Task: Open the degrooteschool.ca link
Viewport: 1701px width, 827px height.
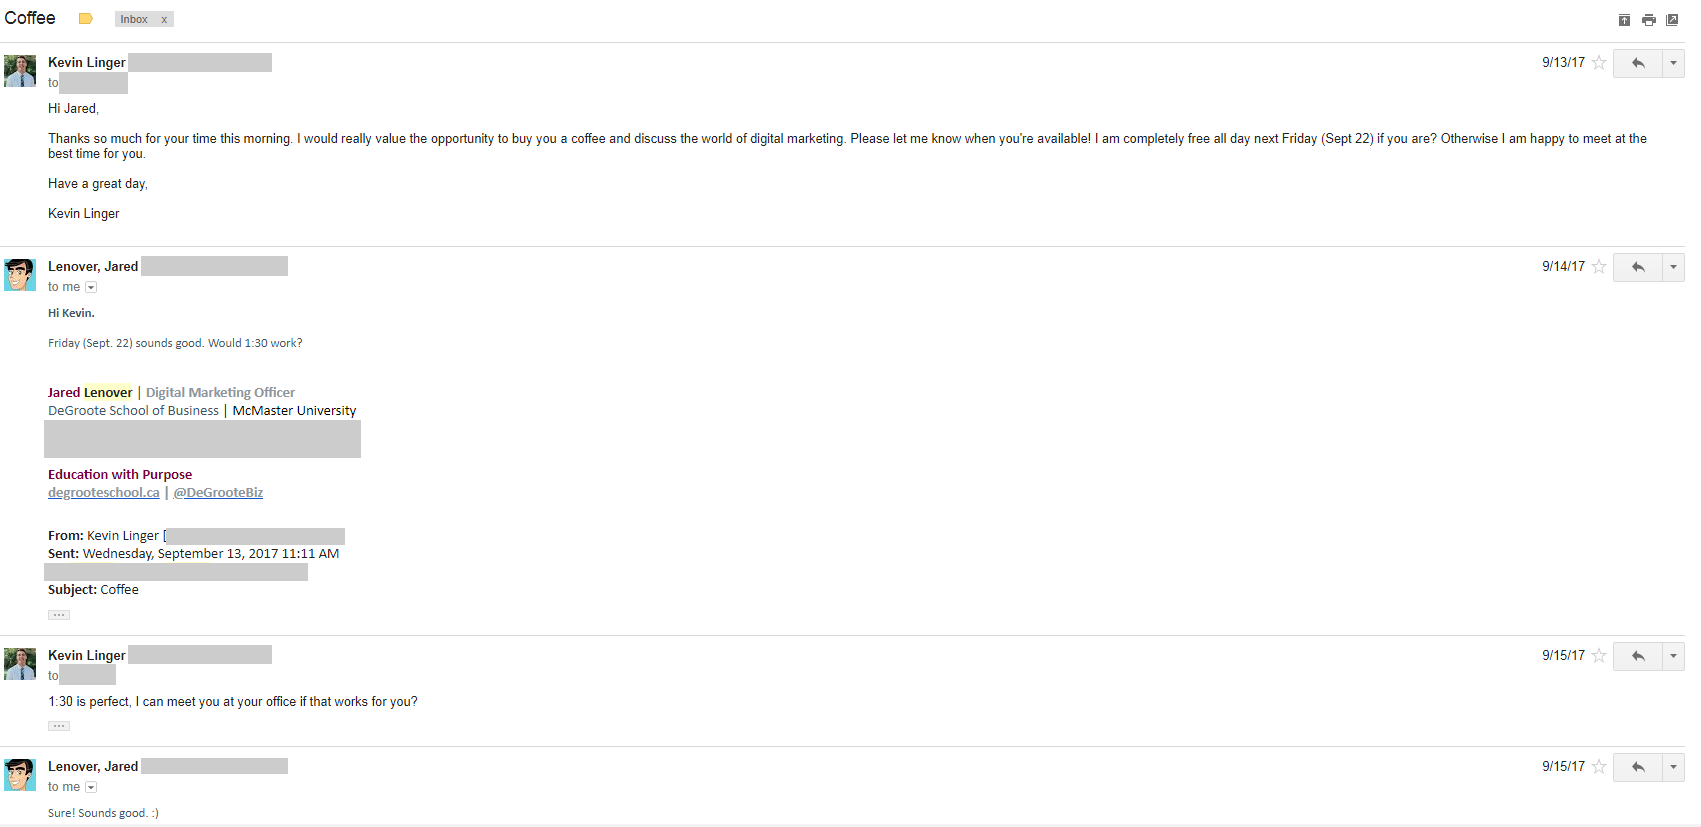Action: point(104,492)
